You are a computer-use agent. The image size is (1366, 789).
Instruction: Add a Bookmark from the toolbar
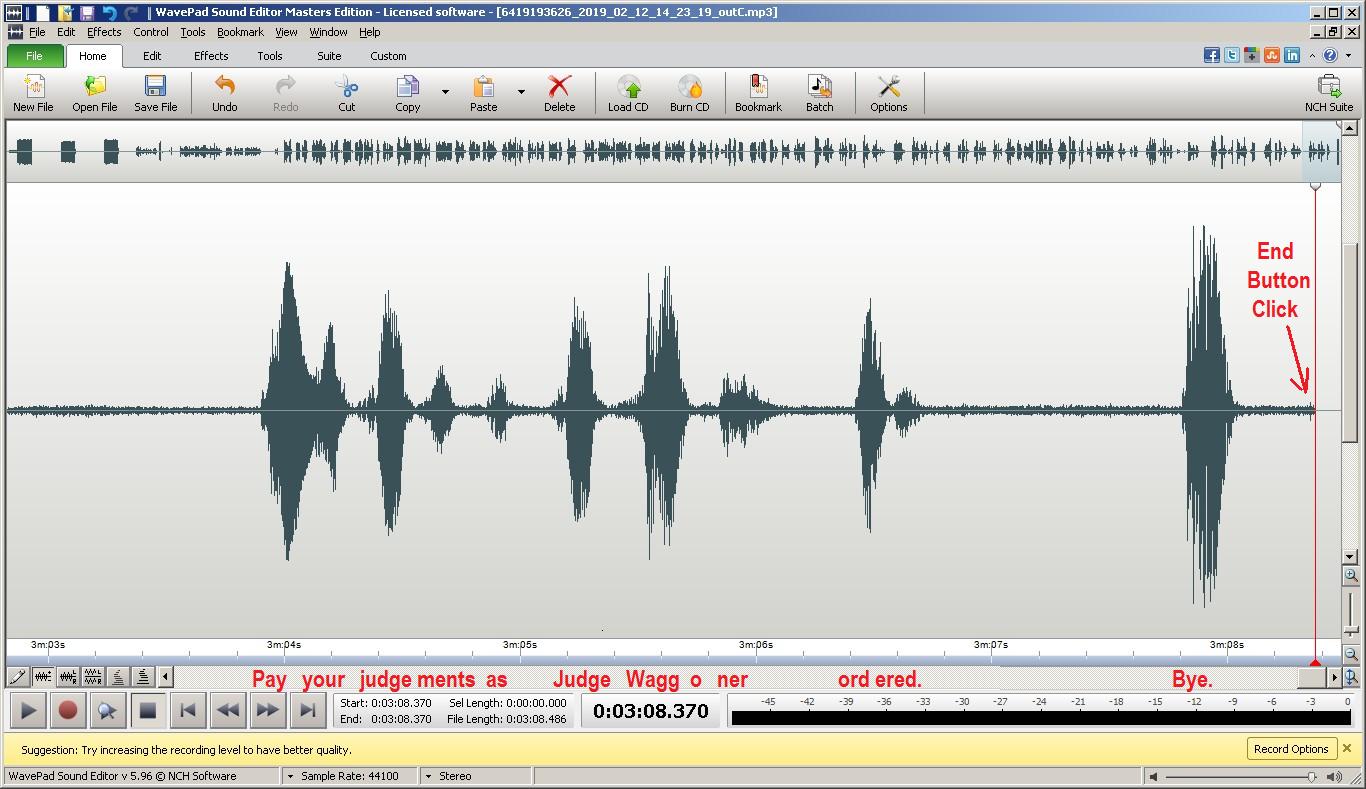pyautogui.click(x=758, y=93)
